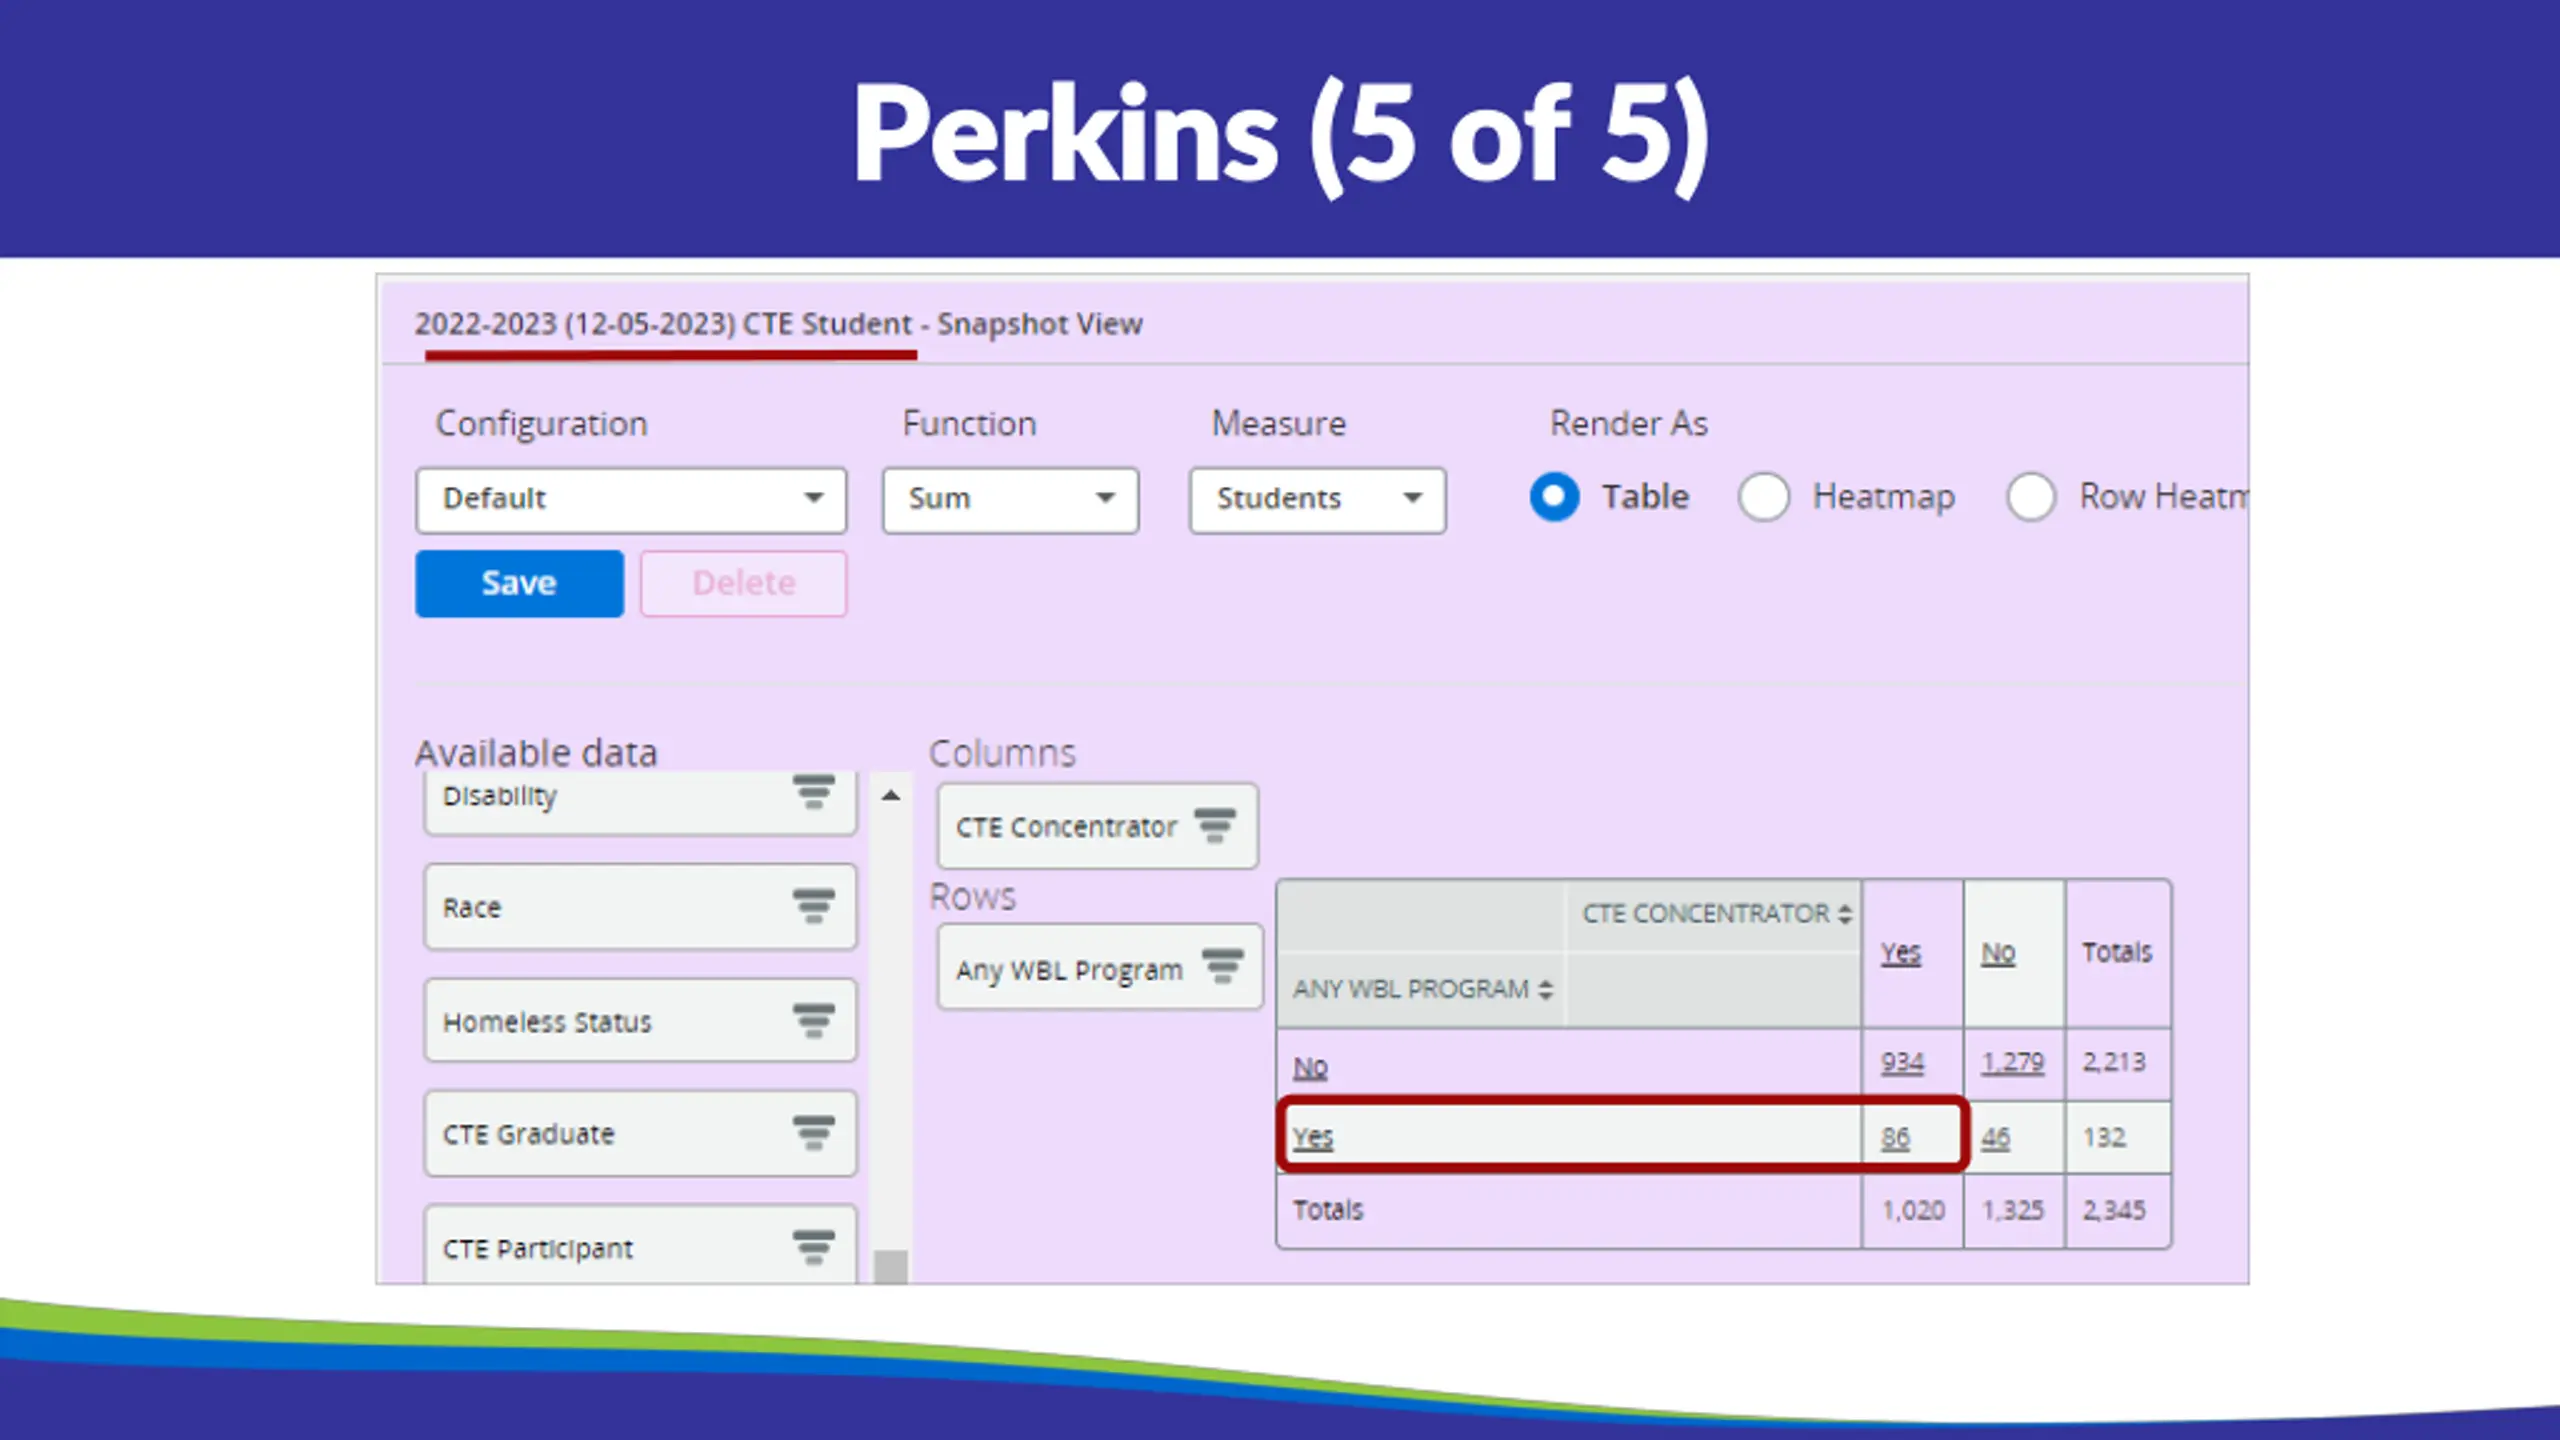Click the filter icon on Disability field
Image resolution: width=2560 pixels, height=1440 pixels.
[x=814, y=792]
